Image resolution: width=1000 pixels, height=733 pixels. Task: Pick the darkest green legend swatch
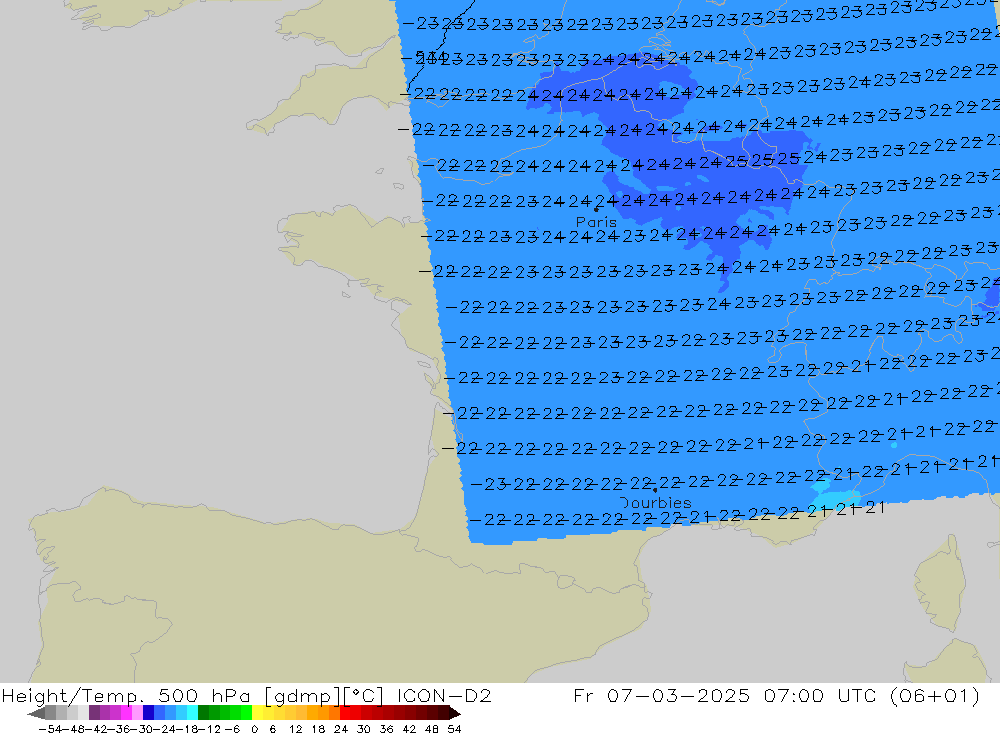pyautogui.click(x=203, y=713)
